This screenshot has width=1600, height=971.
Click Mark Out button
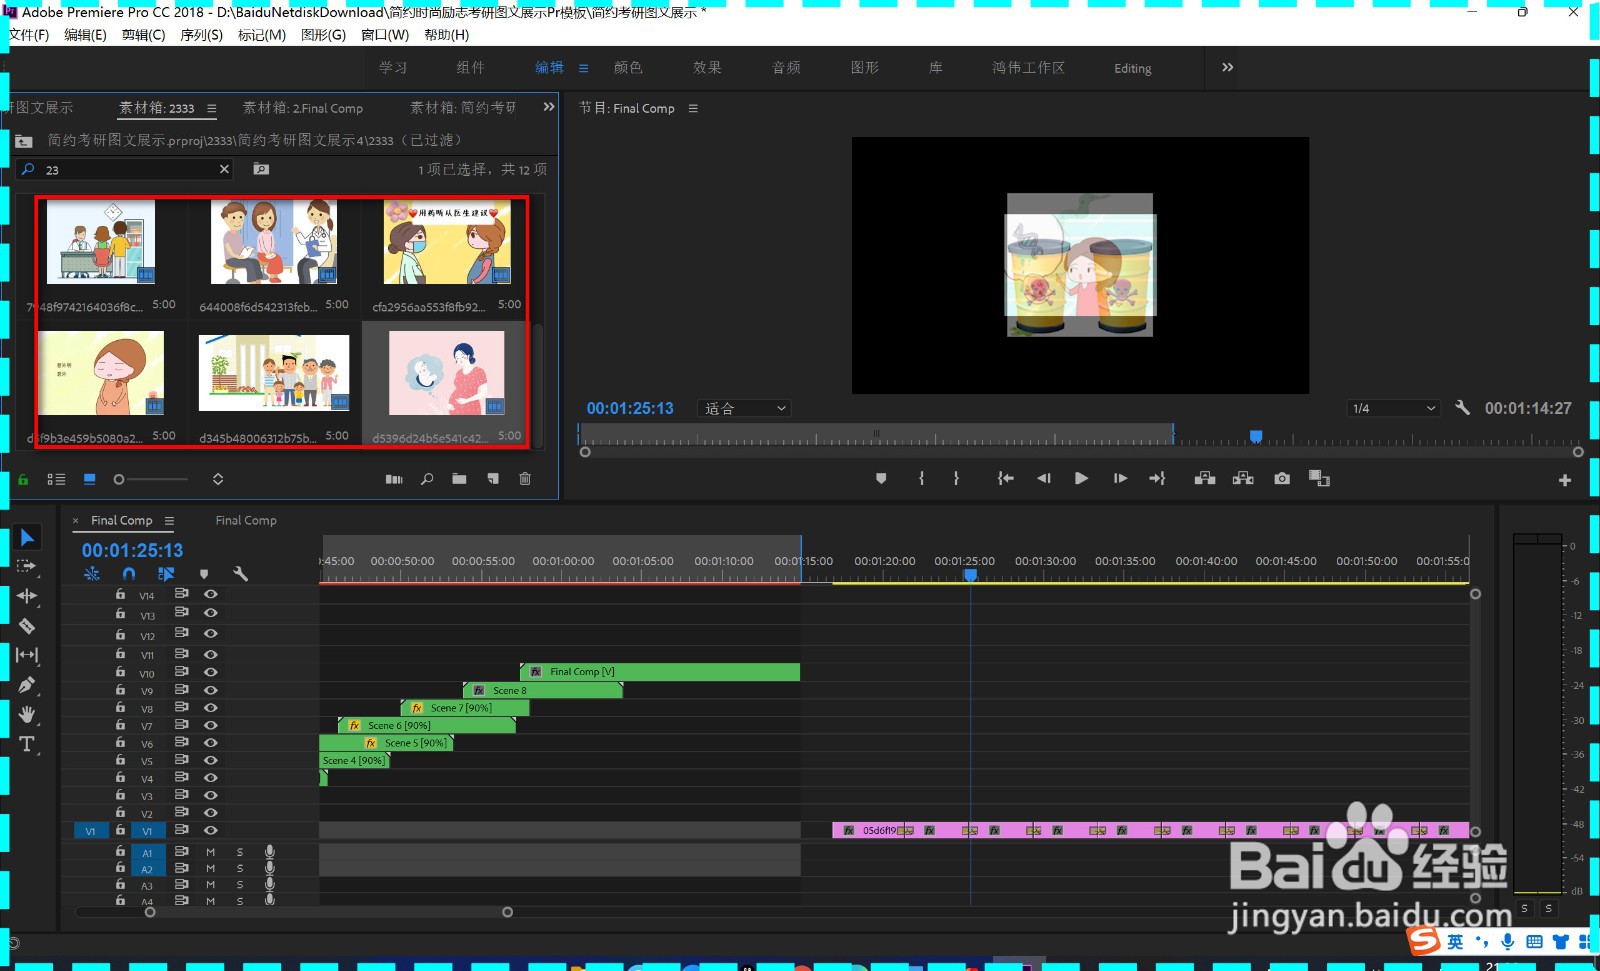(x=957, y=479)
